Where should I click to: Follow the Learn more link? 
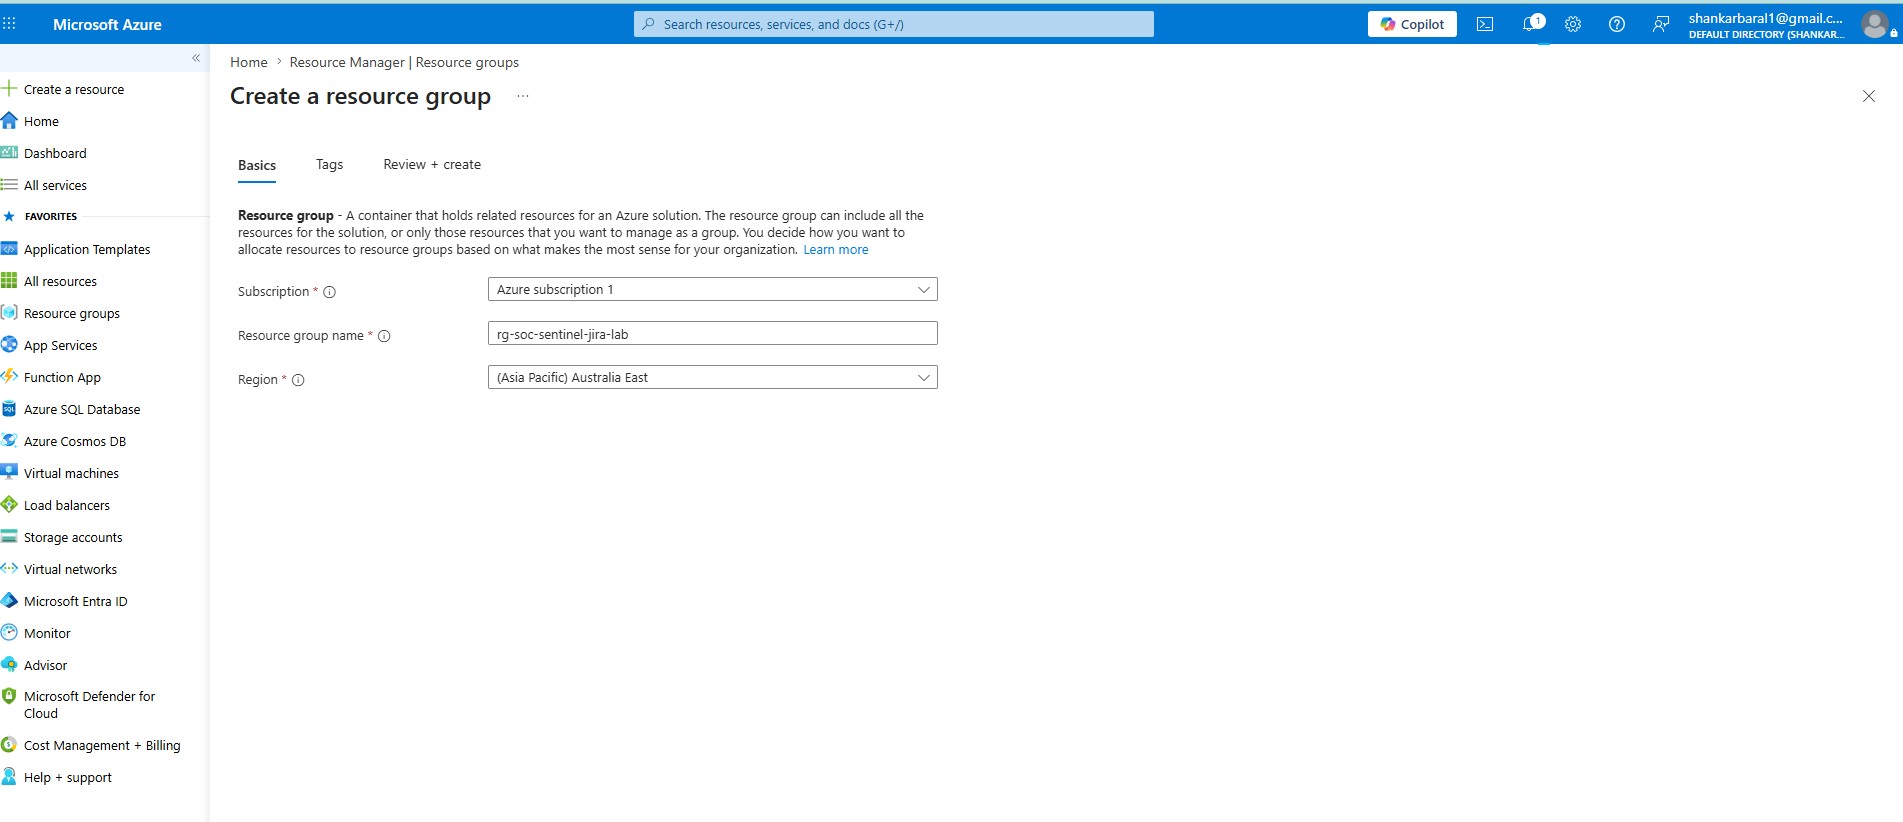(836, 250)
